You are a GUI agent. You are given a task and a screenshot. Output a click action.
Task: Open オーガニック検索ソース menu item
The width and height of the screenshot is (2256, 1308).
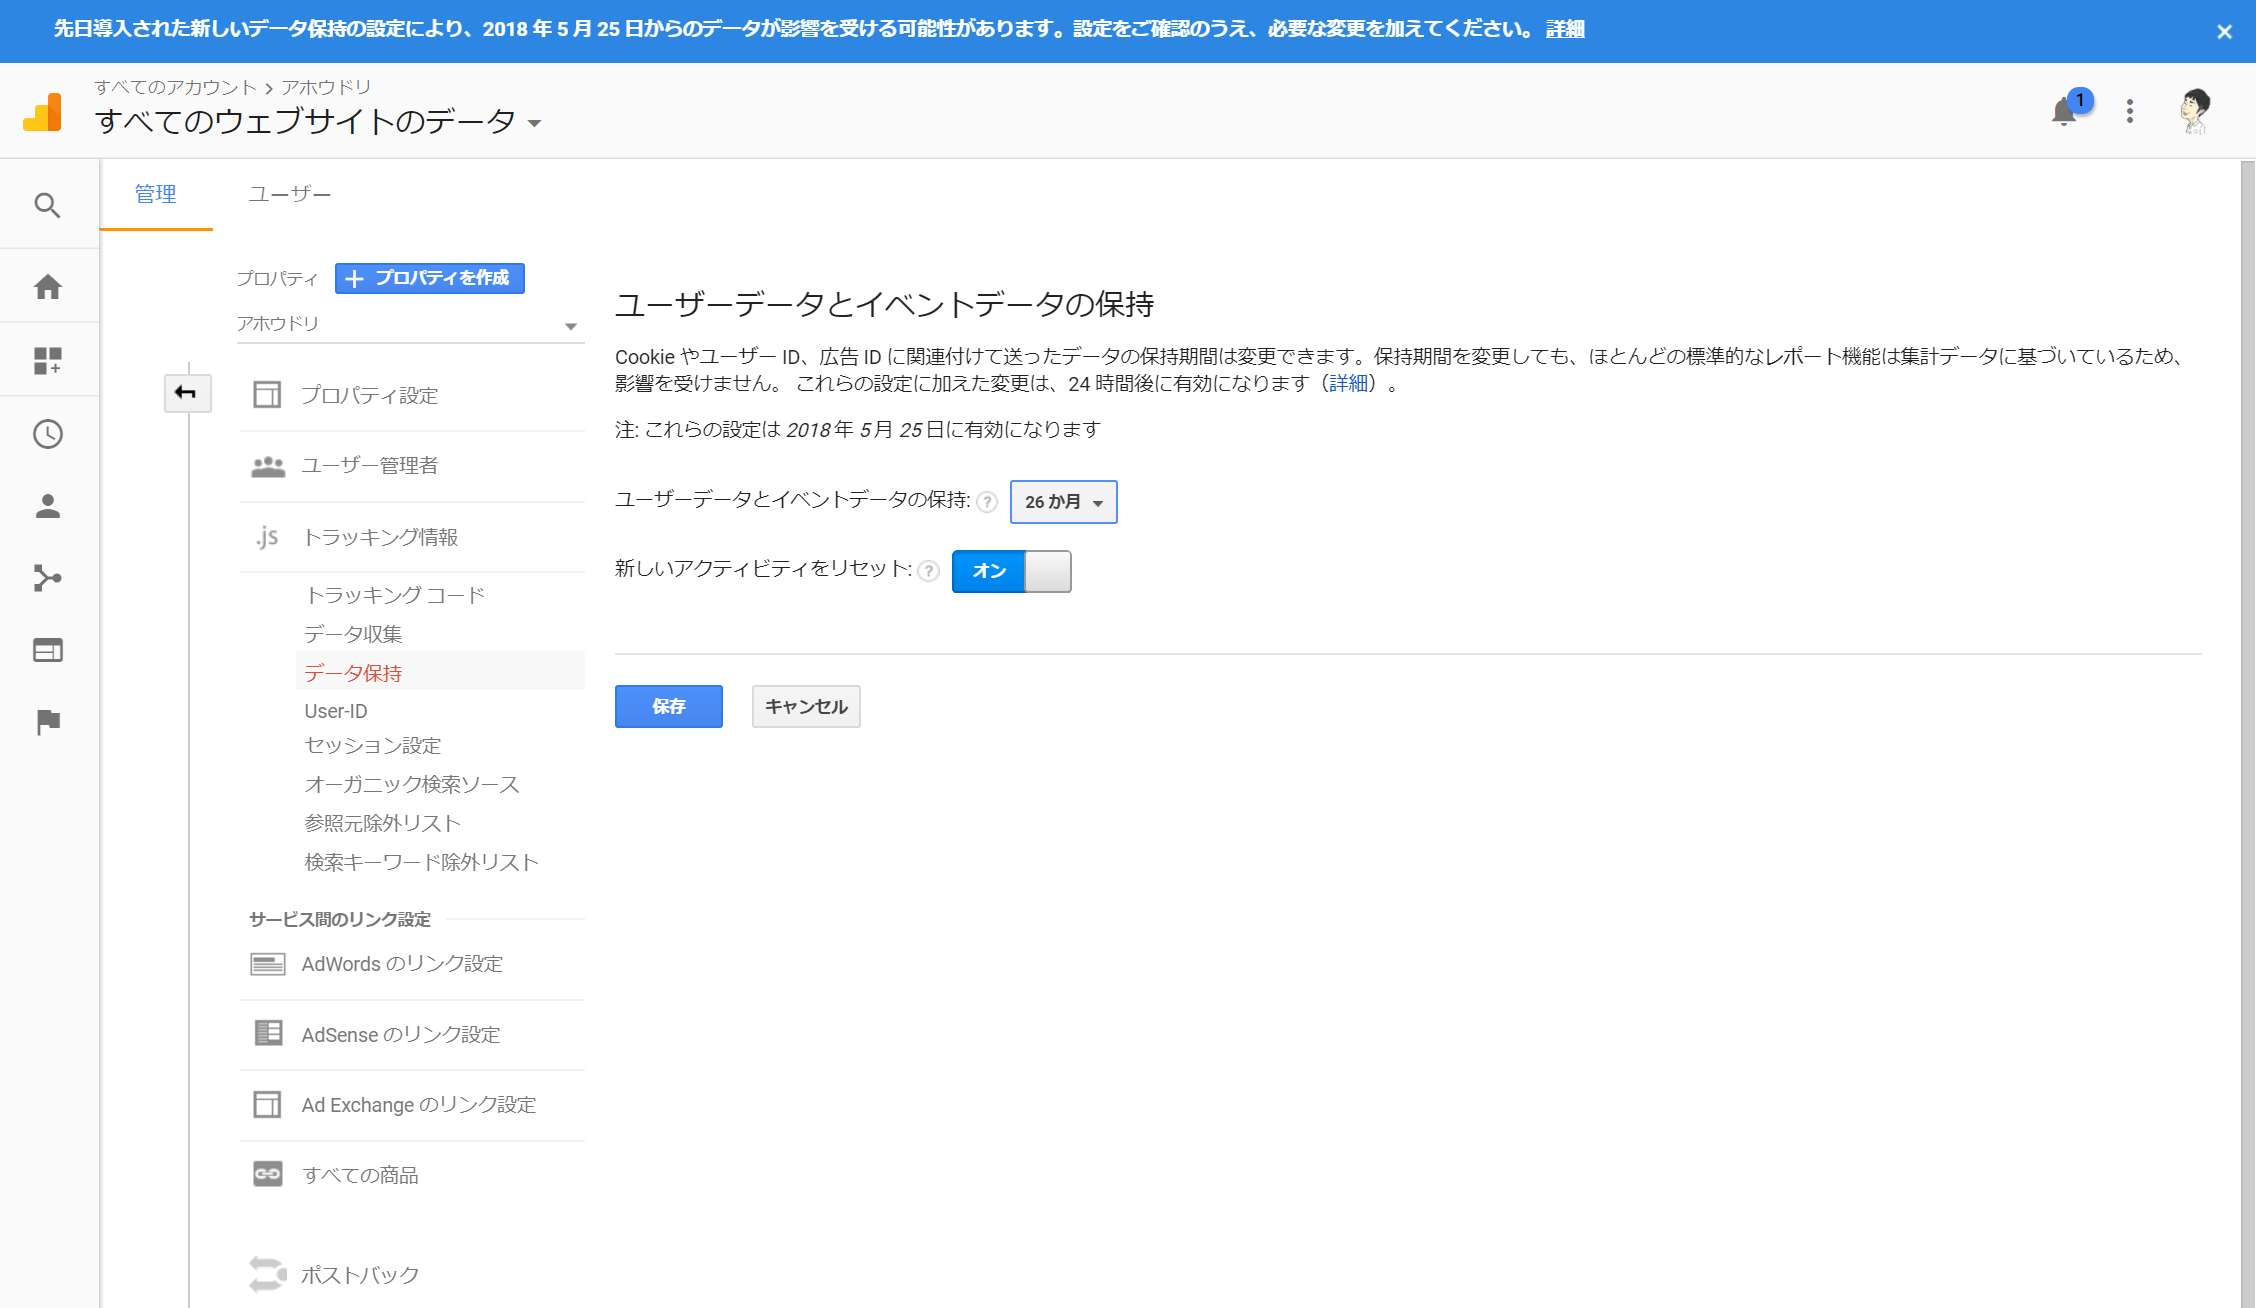[412, 785]
